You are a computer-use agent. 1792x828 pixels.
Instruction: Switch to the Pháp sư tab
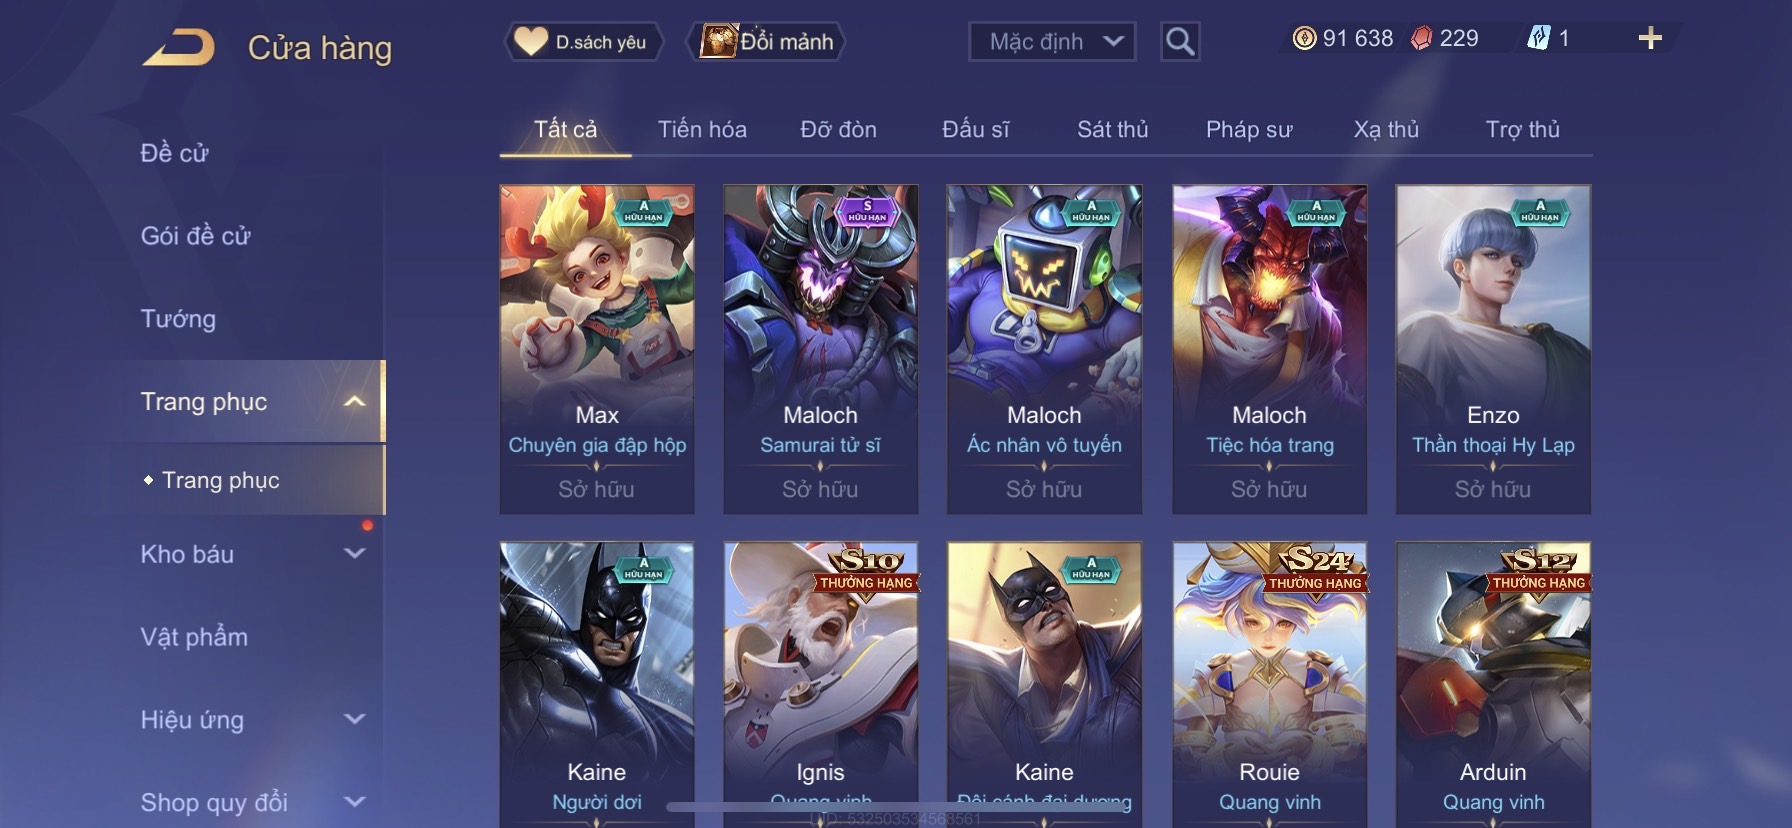[1249, 129]
